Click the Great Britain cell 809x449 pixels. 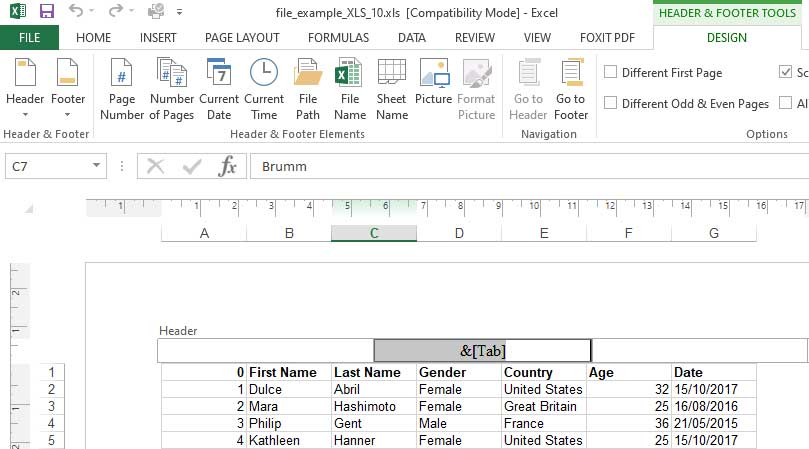coord(544,406)
